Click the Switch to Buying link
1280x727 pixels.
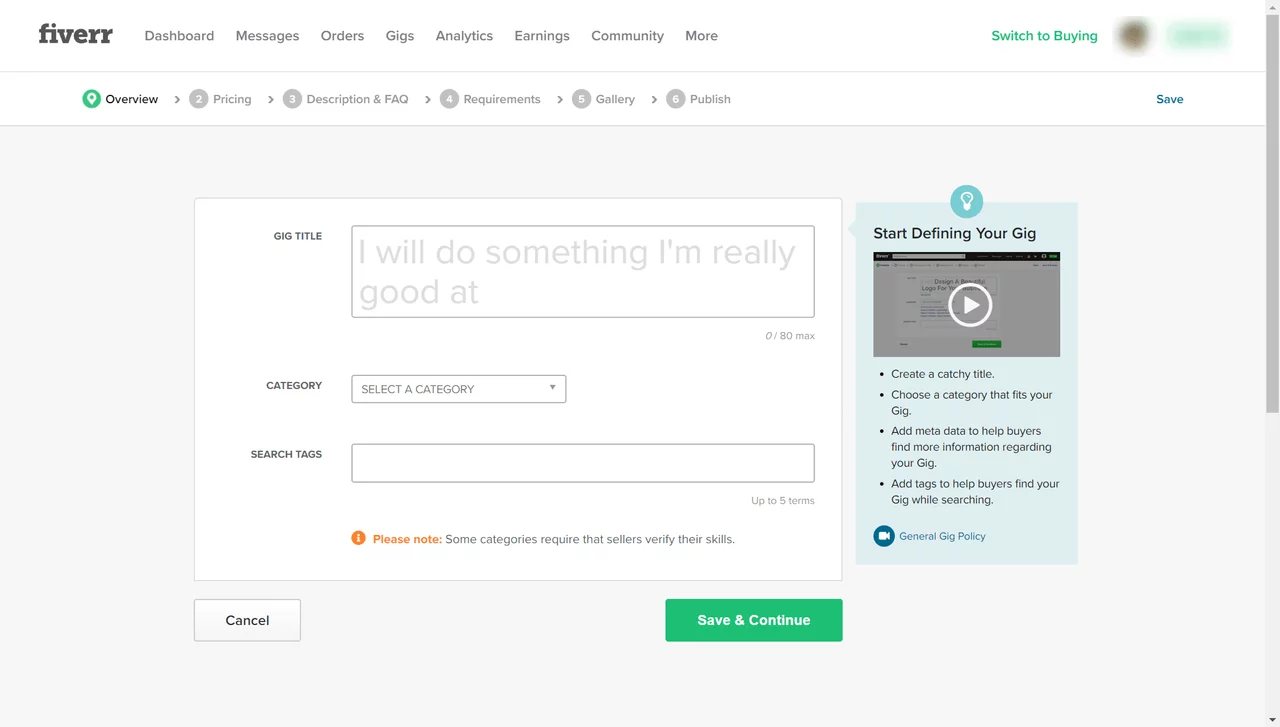click(x=1044, y=36)
